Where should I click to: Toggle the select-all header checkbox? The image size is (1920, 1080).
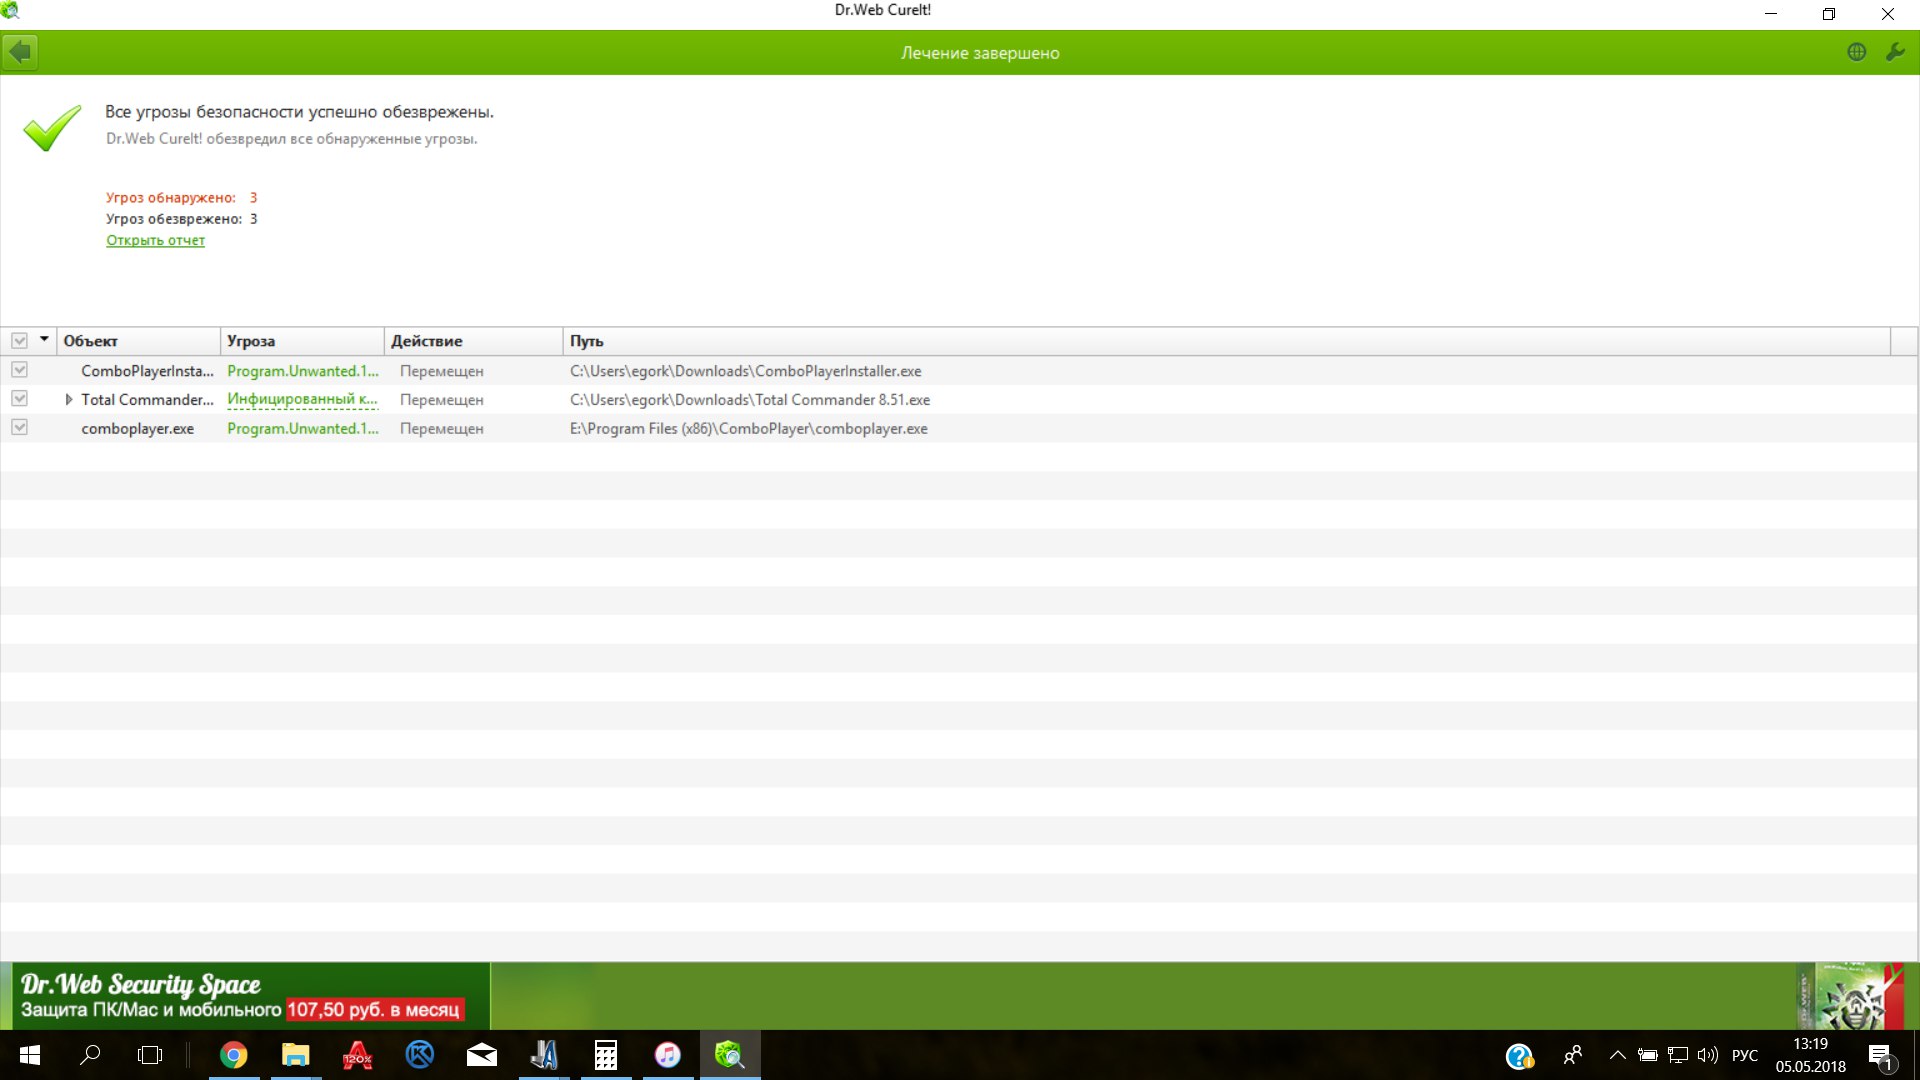coord(19,341)
